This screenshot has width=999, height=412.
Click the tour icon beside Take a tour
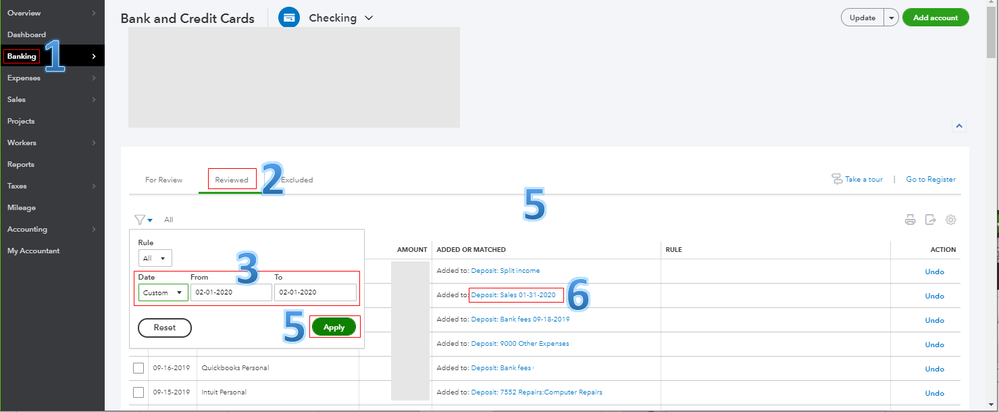(x=837, y=180)
